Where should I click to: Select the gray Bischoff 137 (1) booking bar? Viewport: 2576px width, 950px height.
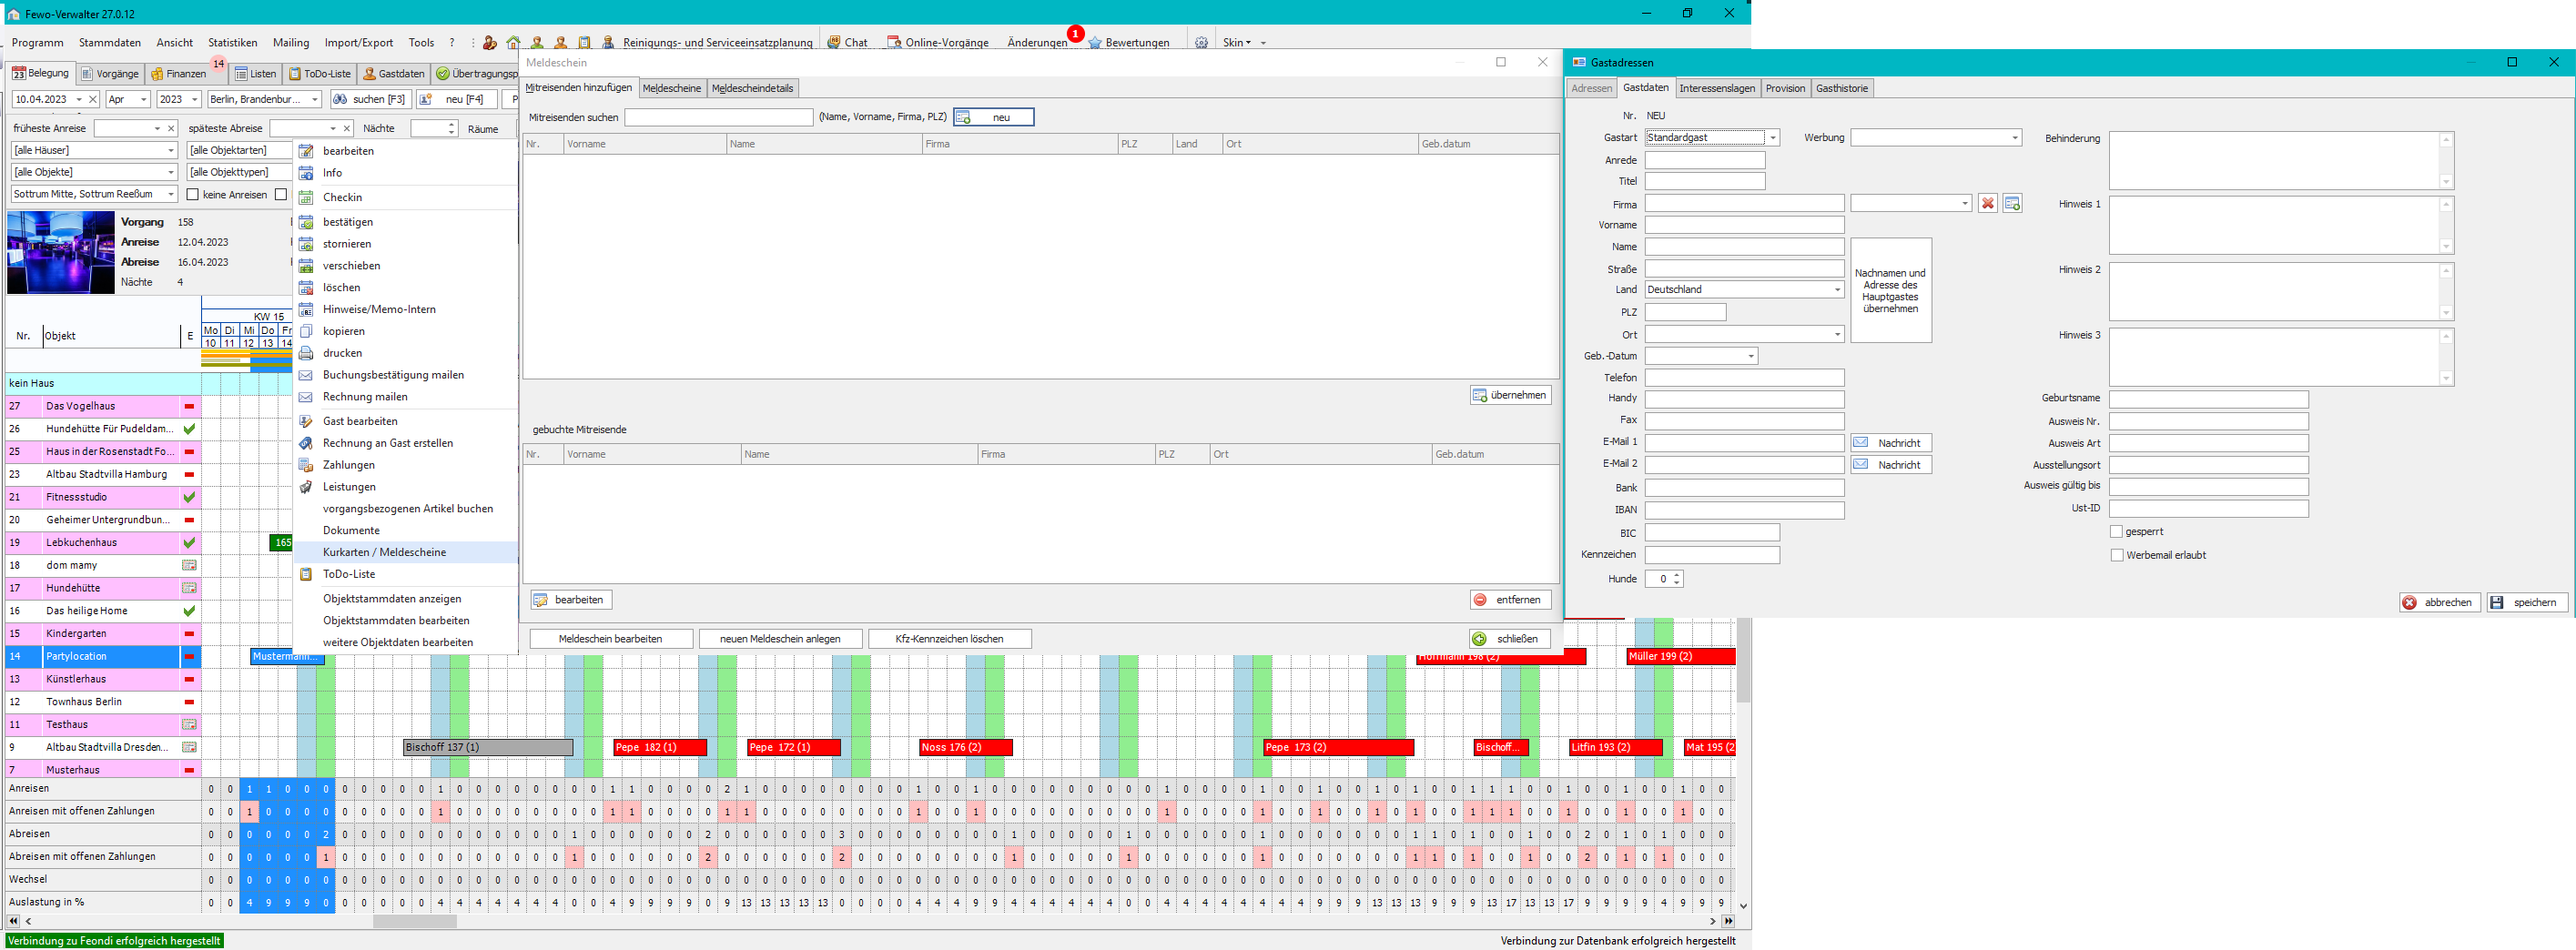click(x=488, y=747)
